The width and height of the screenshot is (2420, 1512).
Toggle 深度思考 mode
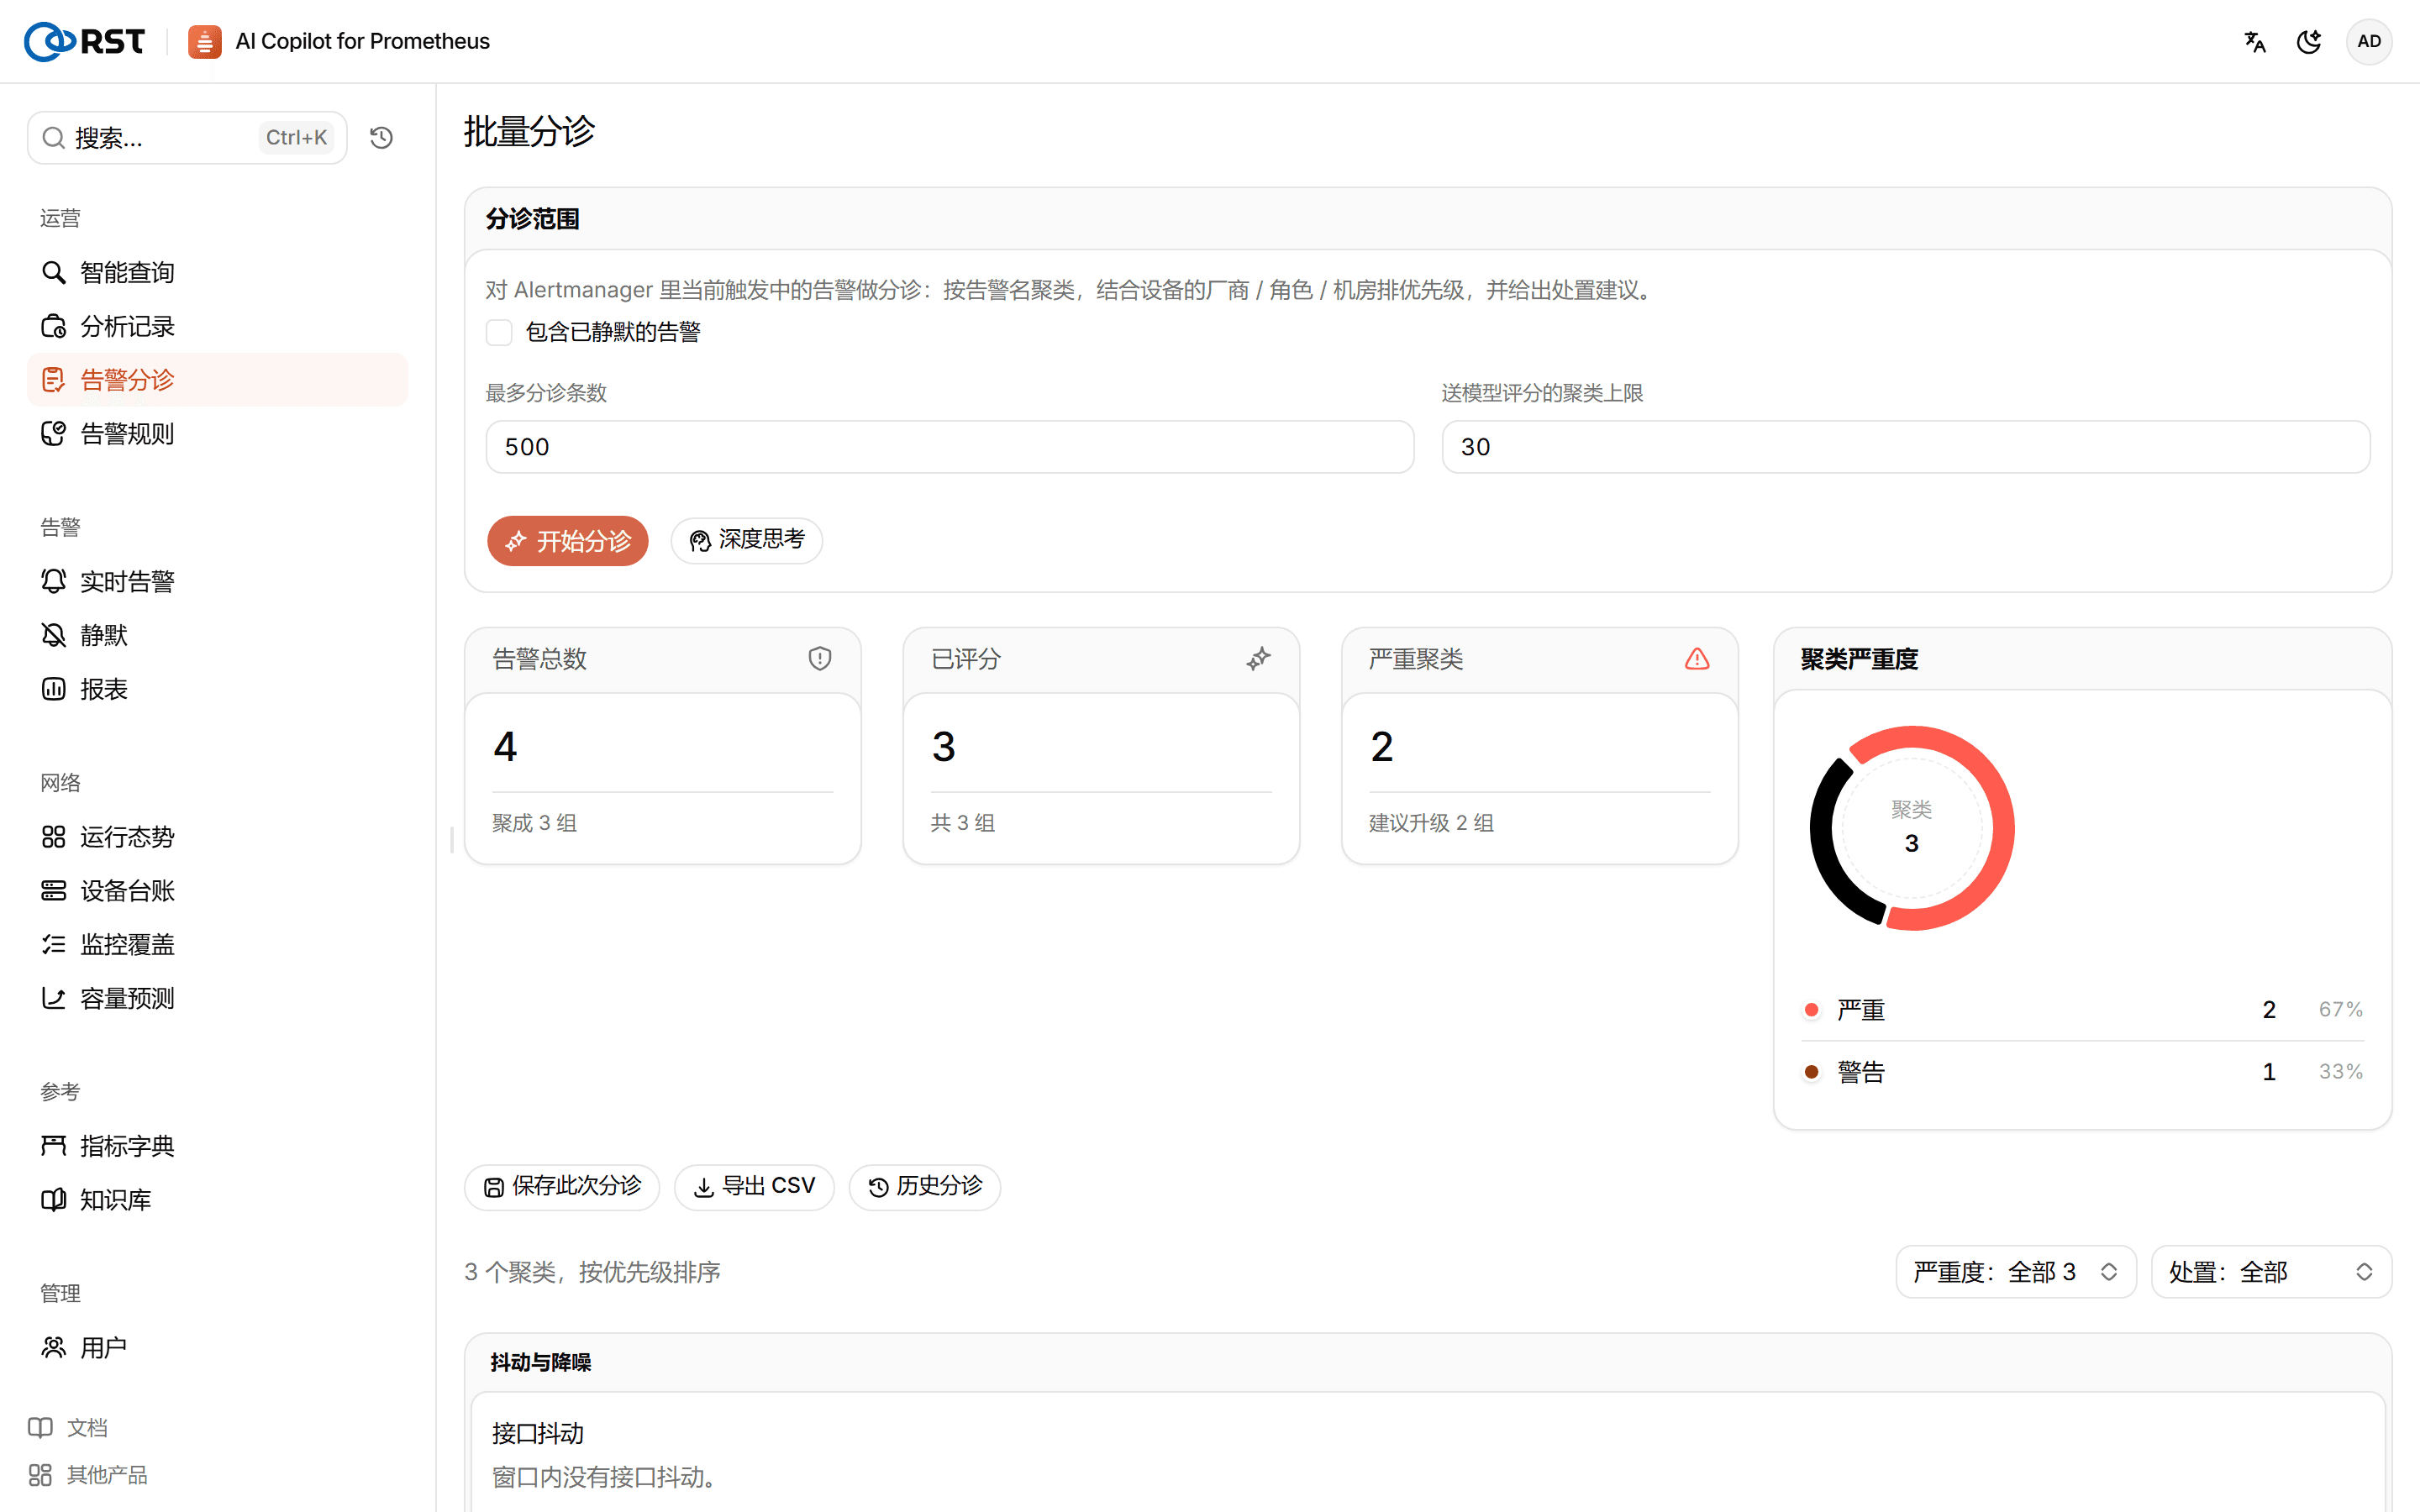[x=746, y=541]
